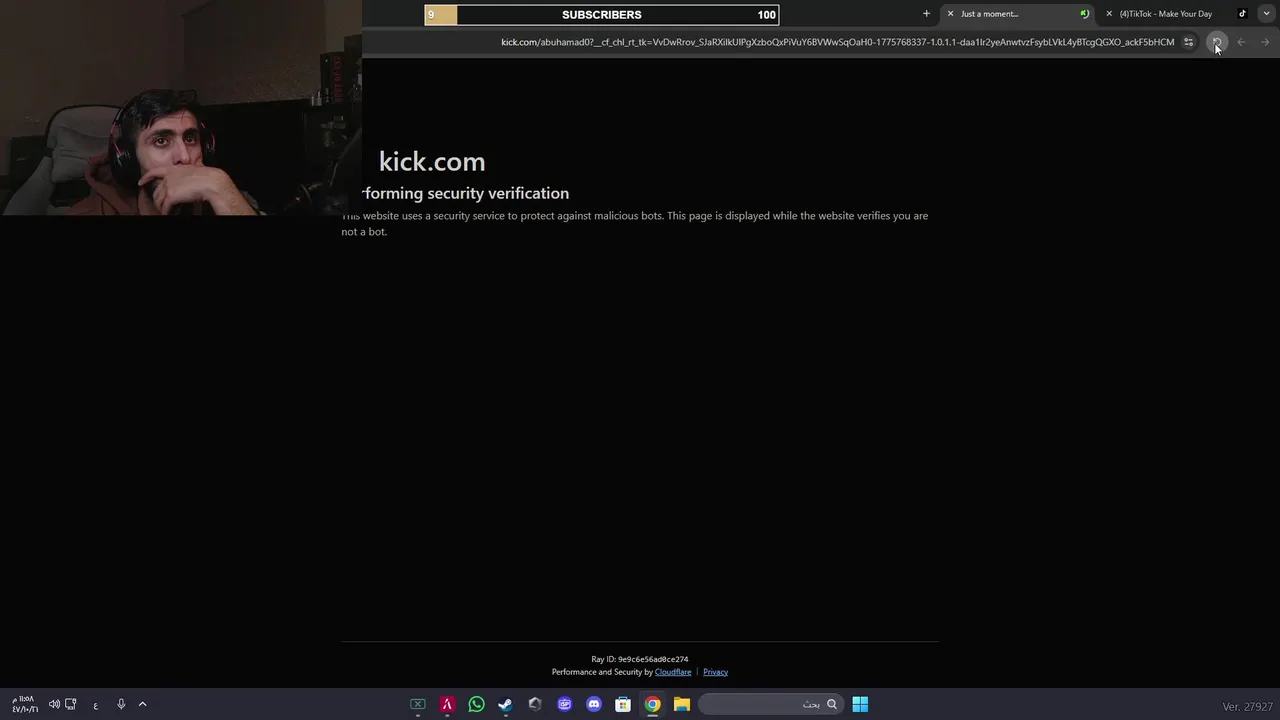Open the green X icon on taskbar
The image size is (1280, 720).
tap(418, 704)
